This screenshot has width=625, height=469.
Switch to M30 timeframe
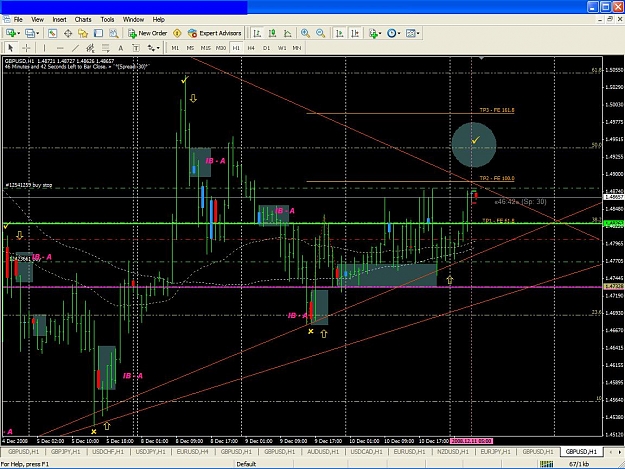click(x=221, y=48)
